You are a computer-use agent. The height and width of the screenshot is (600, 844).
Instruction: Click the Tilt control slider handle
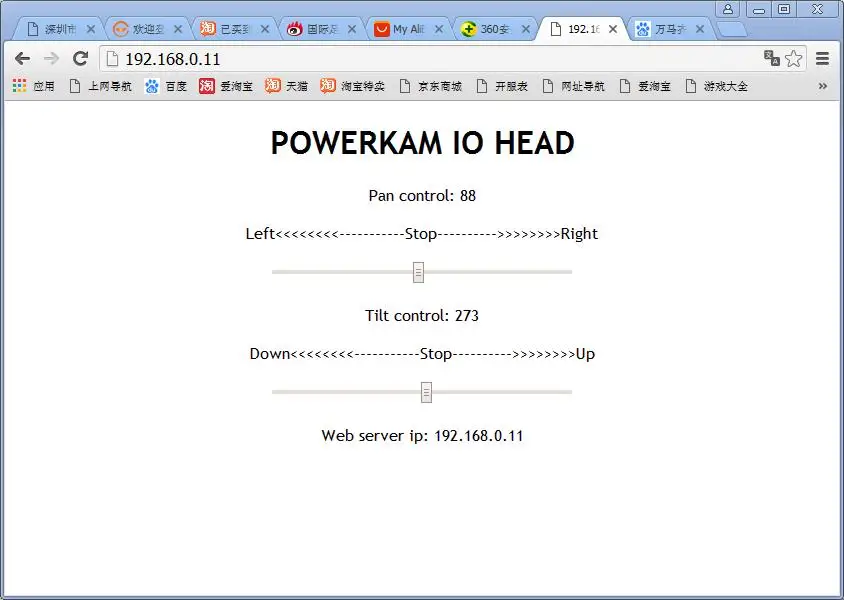(426, 392)
